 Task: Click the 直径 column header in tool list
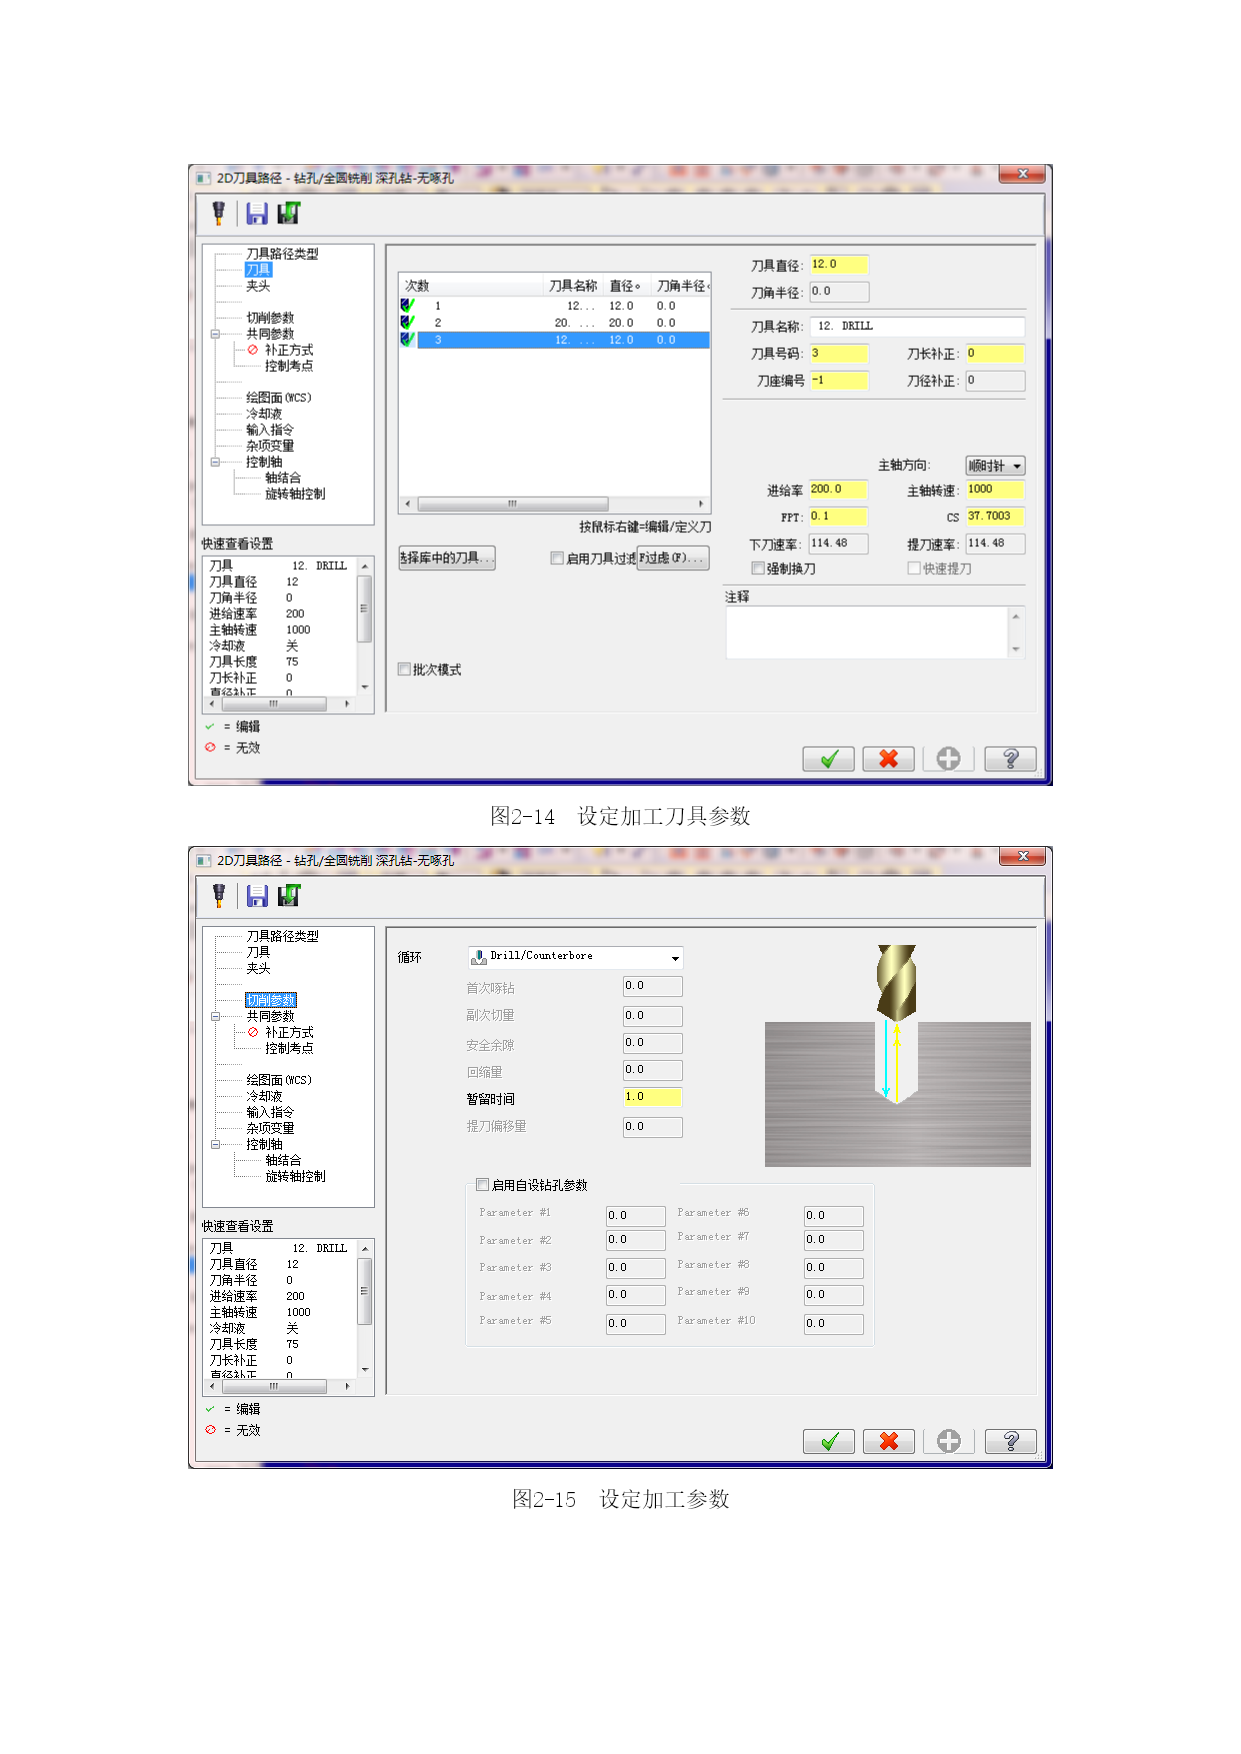coord(626,286)
